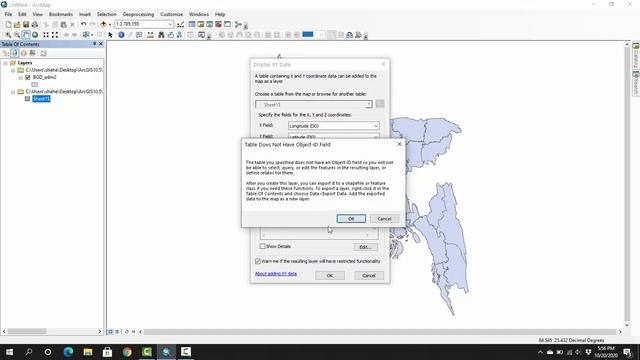The height and width of the screenshot is (360, 640).
Task: Select the Zoom In tool
Action: (8, 35)
